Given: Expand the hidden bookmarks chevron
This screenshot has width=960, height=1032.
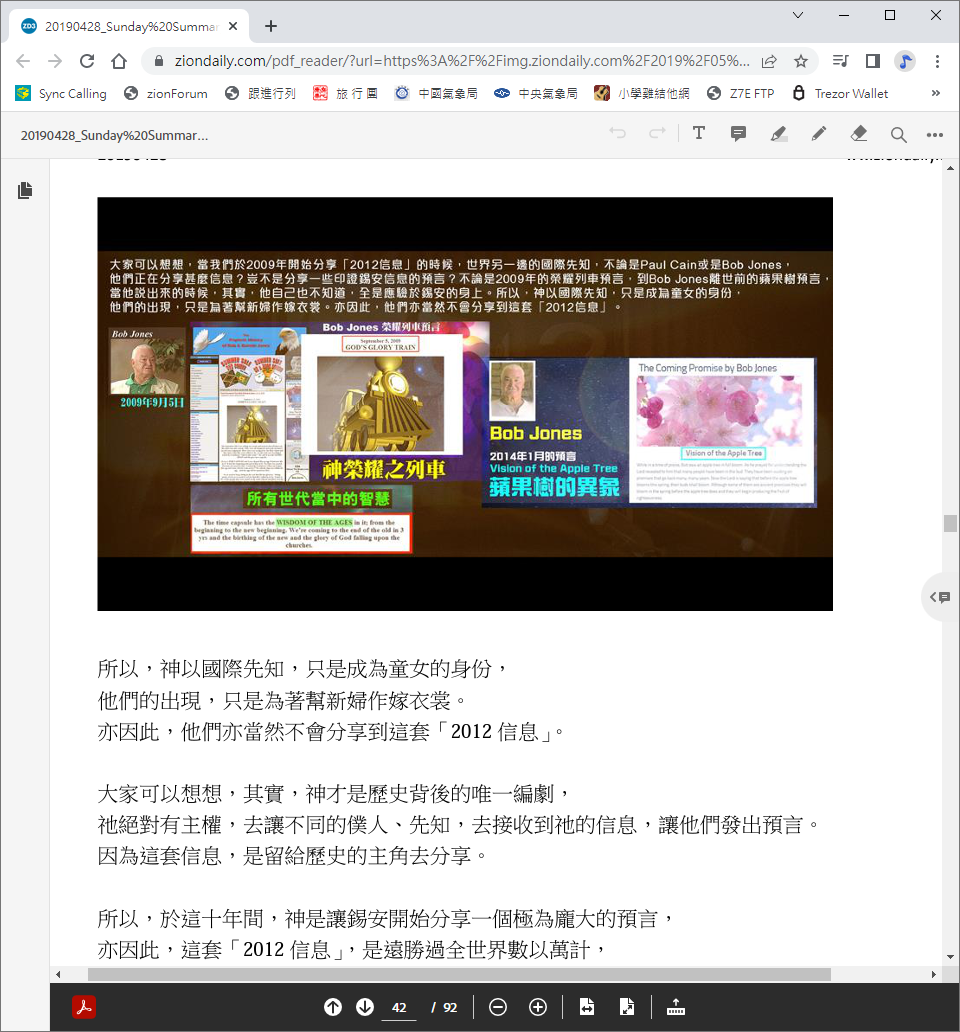Looking at the screenshot, I should coord(936,93).
